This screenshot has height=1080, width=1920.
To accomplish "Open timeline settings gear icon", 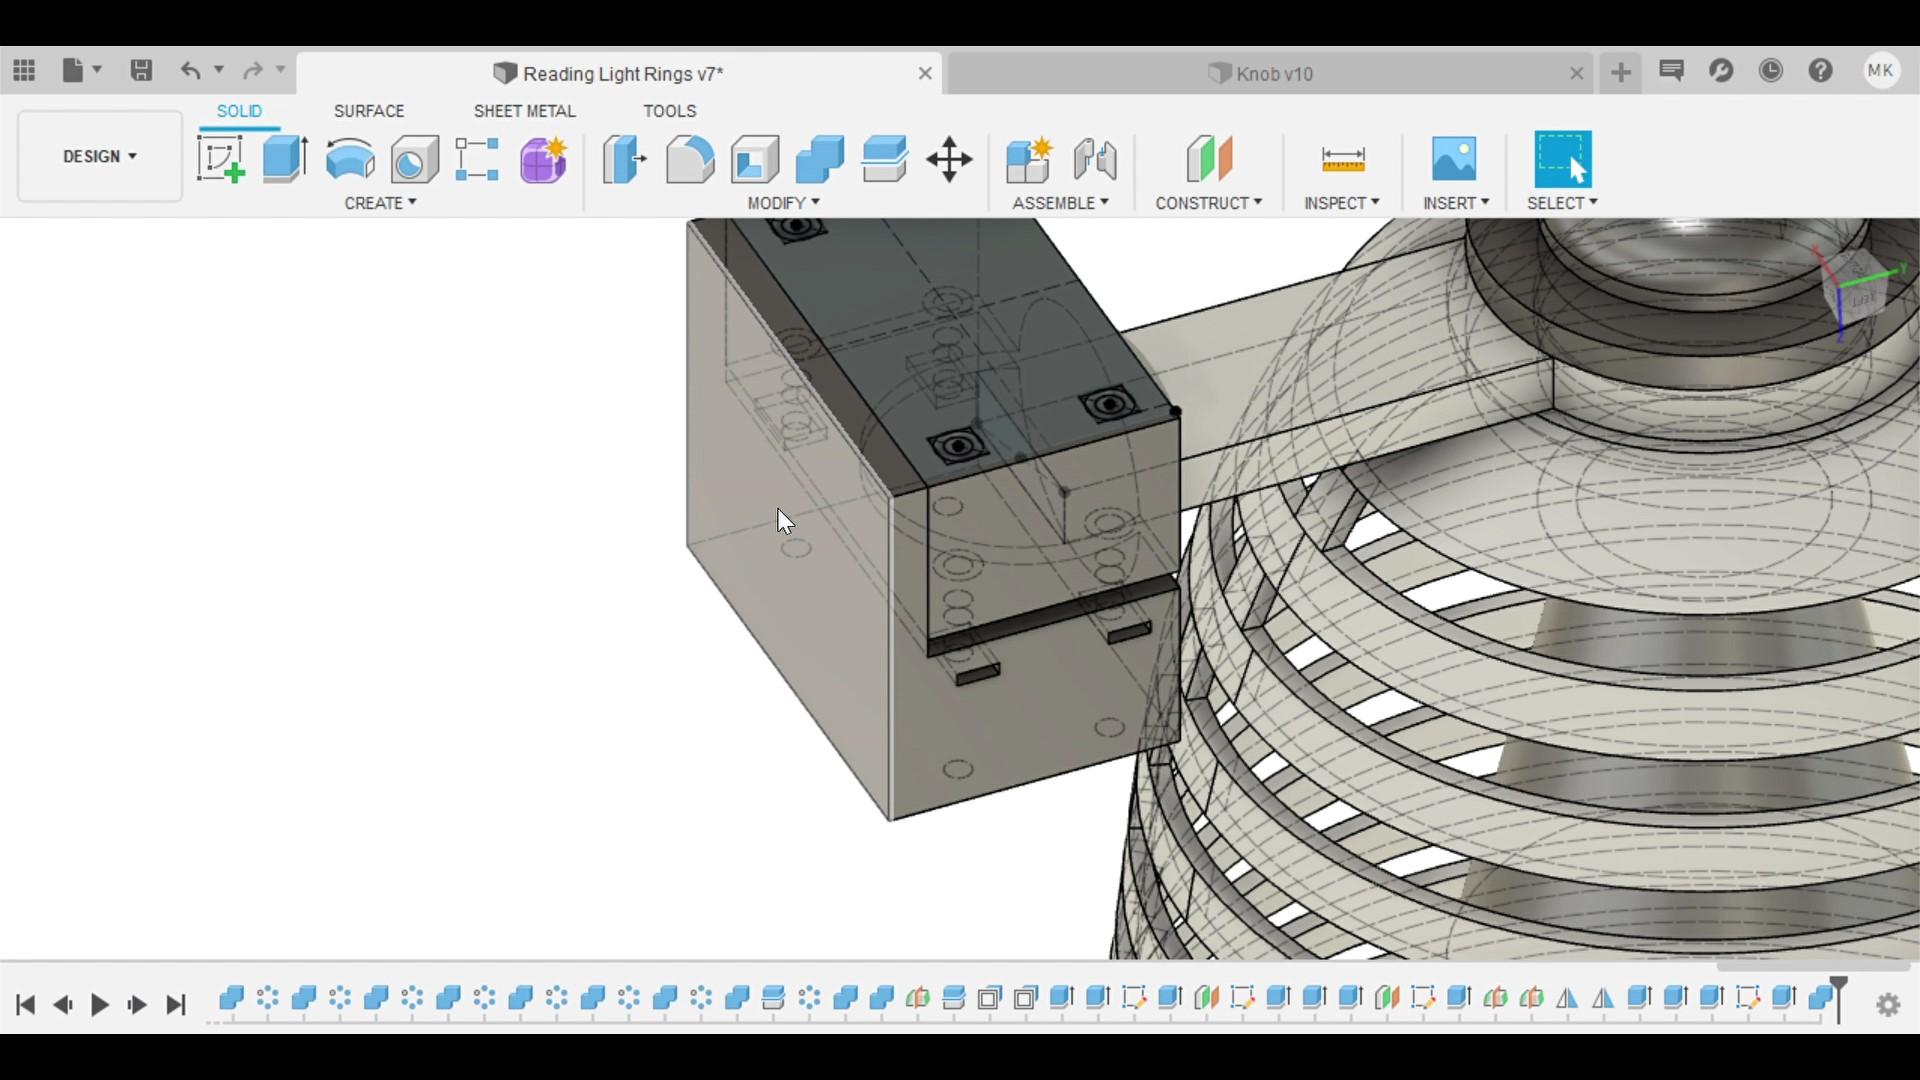I will point(1888,1004).
